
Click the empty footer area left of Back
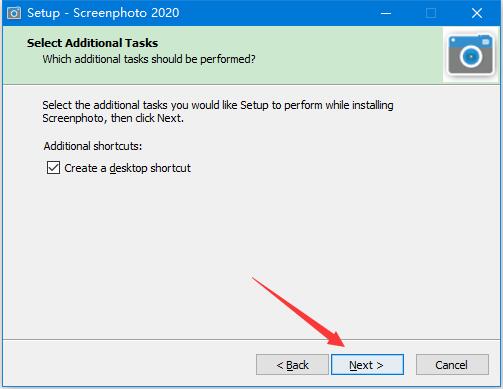click(x=128, y=364)
